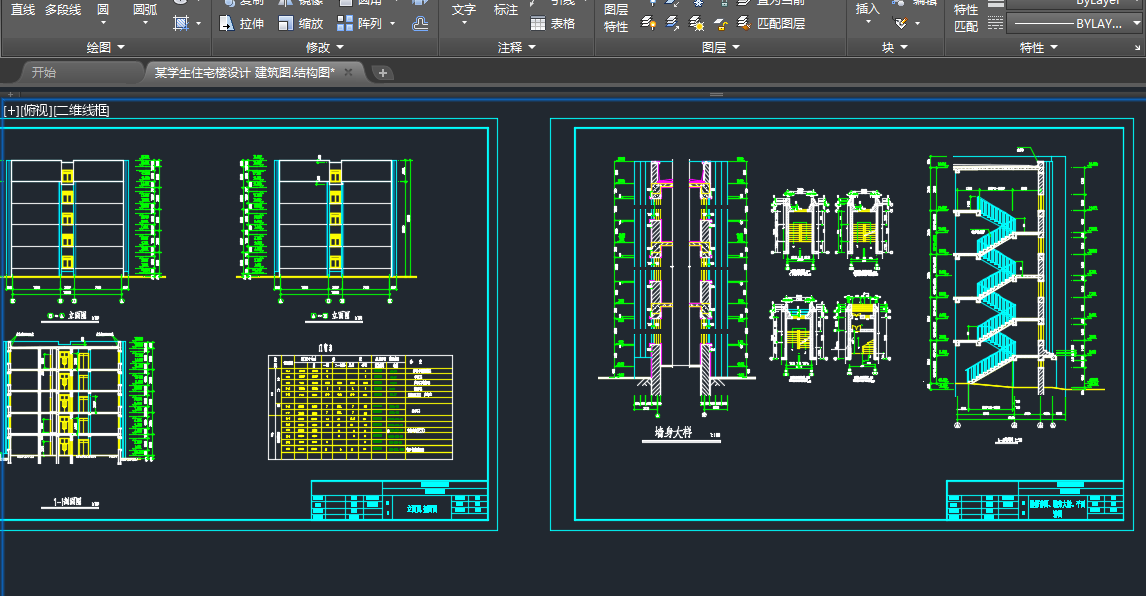1146x596 pixels.
Task: Open the Circle (圆) dropdown arrow
Action: point(104,24)
